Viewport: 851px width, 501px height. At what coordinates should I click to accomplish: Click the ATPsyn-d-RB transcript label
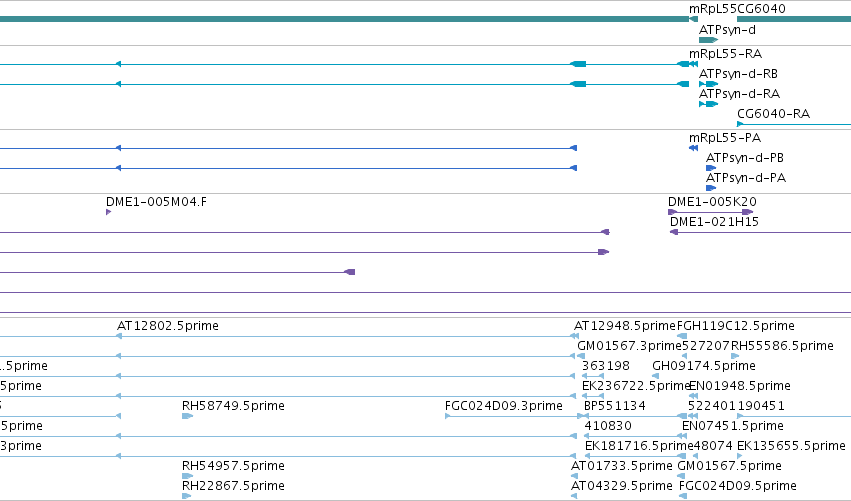click(738, 74)
